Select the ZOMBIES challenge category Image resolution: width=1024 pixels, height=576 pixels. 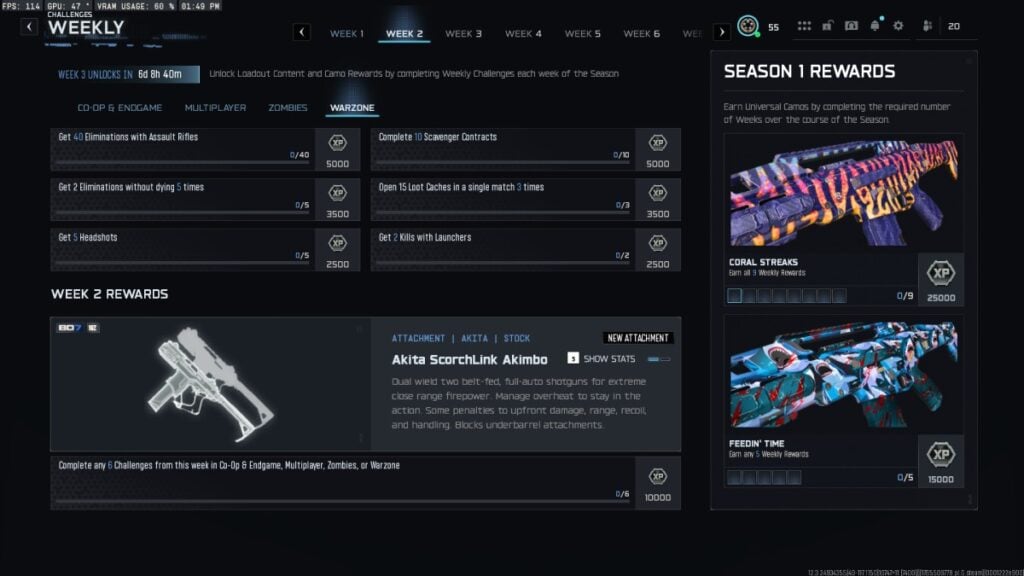pyautogui.click(x=287, y=107)
